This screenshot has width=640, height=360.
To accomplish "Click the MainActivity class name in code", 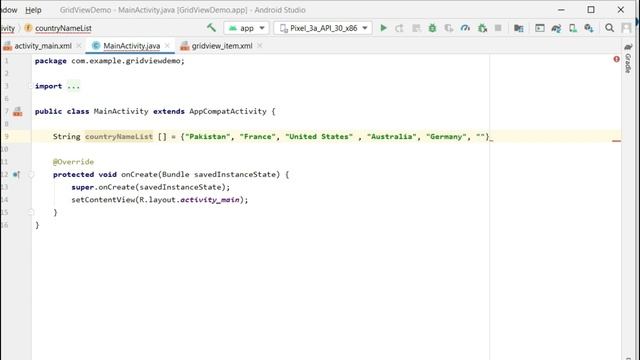I will coord(121,111).
